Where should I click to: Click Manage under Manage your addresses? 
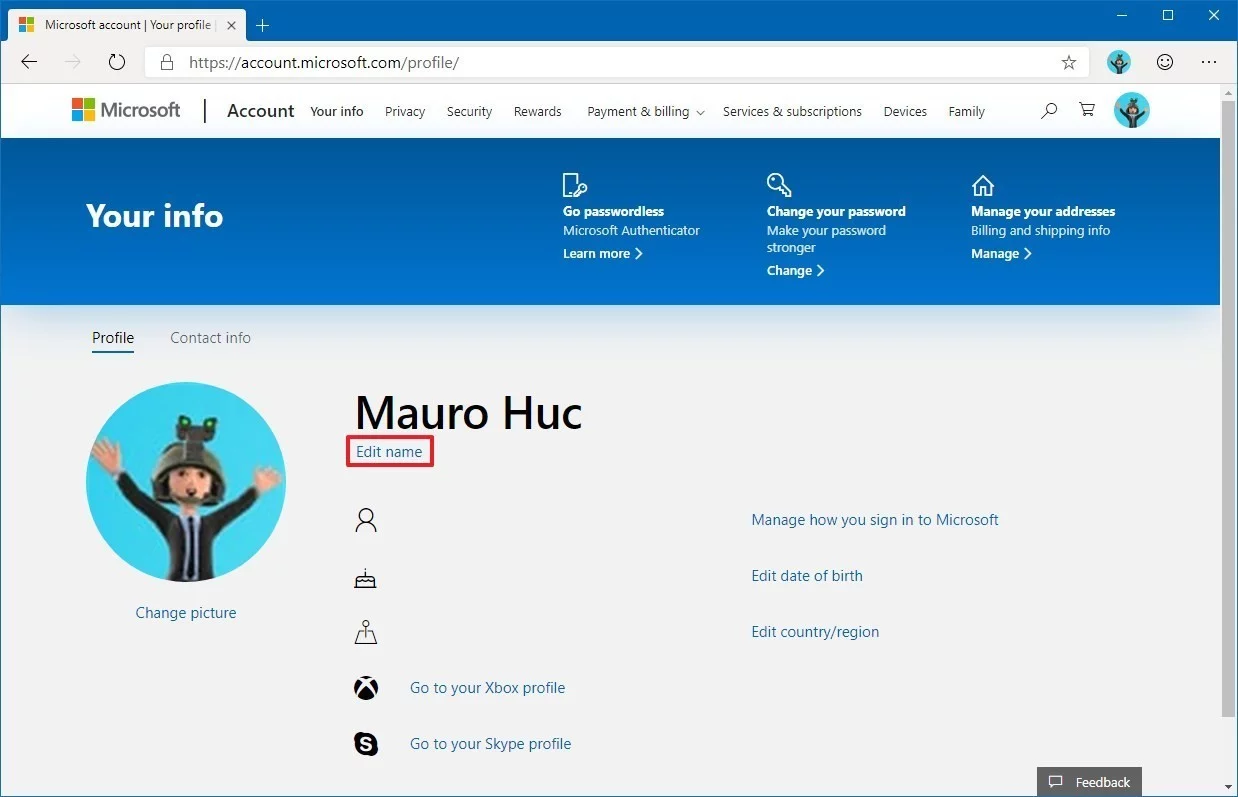pos(1001,254)
